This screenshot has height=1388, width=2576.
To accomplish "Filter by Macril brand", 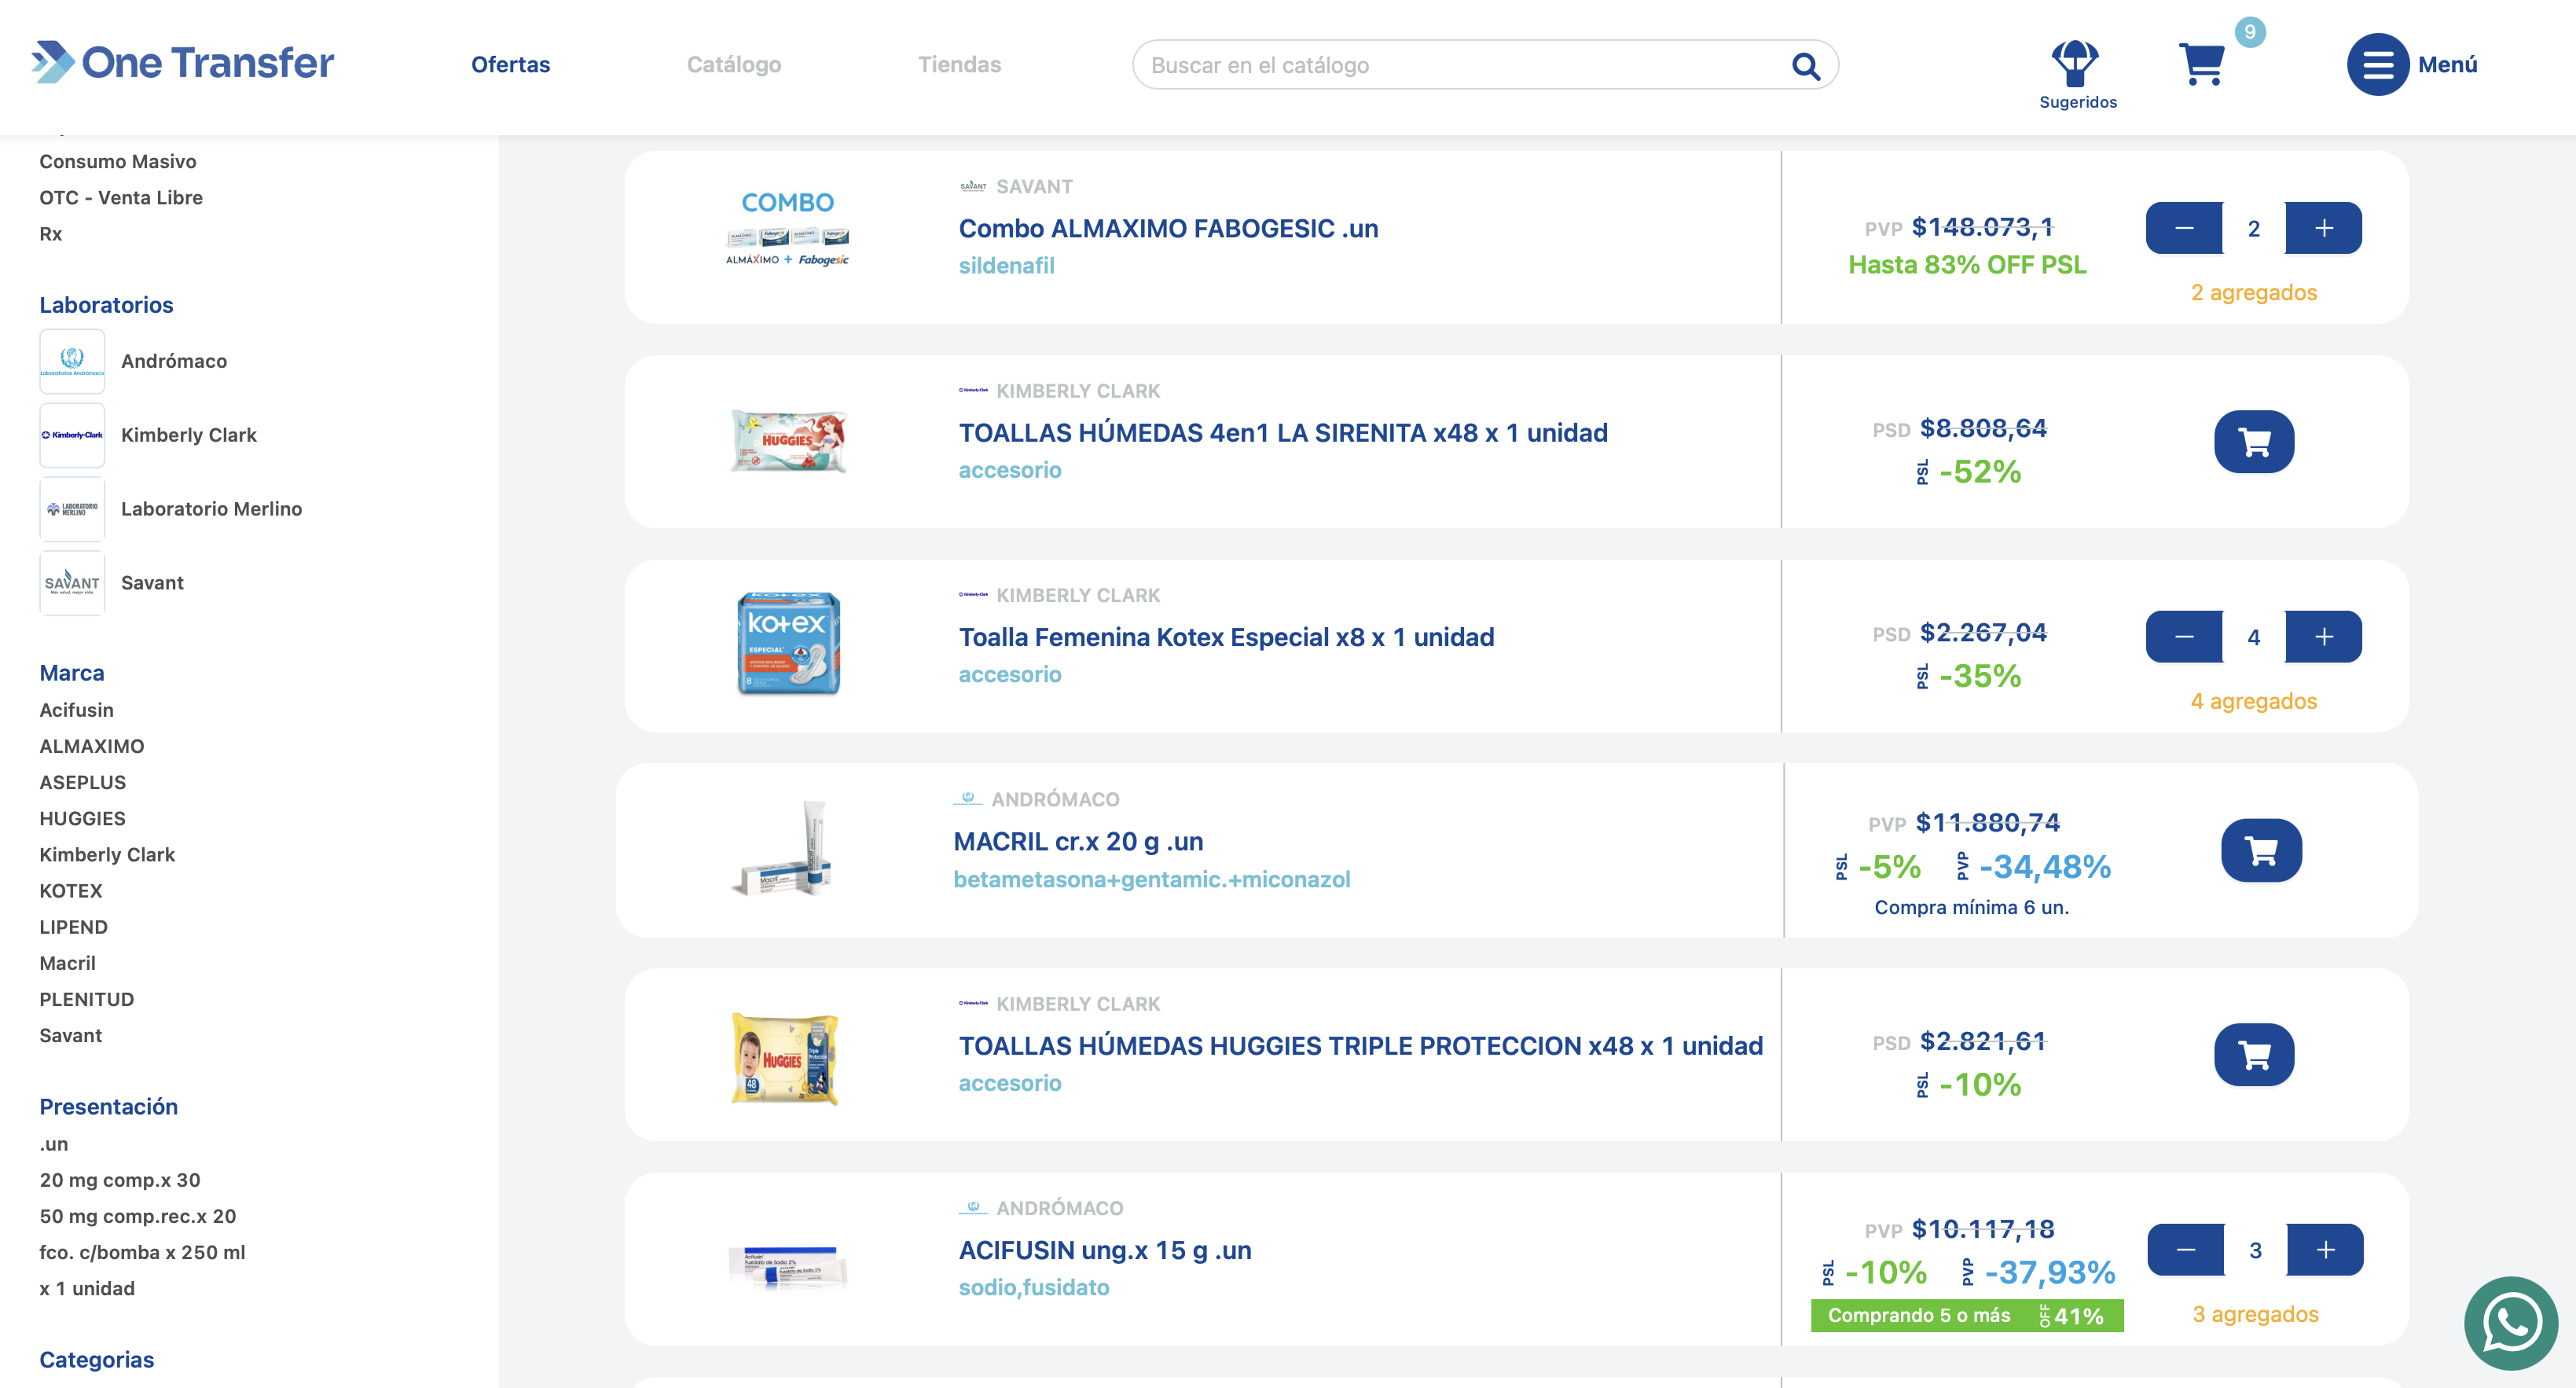I will coord(68,963).
